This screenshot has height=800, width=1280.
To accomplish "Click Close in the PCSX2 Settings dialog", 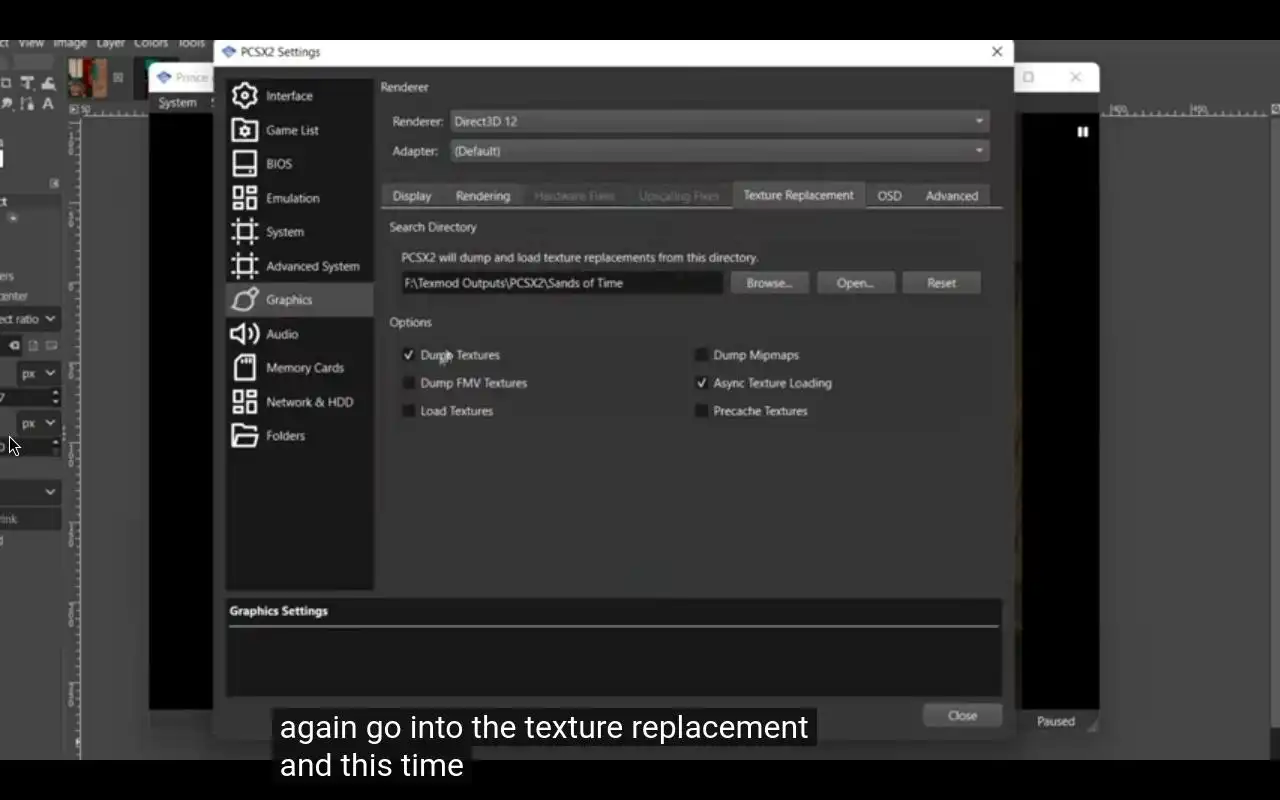I will click(x=962, y=715).
